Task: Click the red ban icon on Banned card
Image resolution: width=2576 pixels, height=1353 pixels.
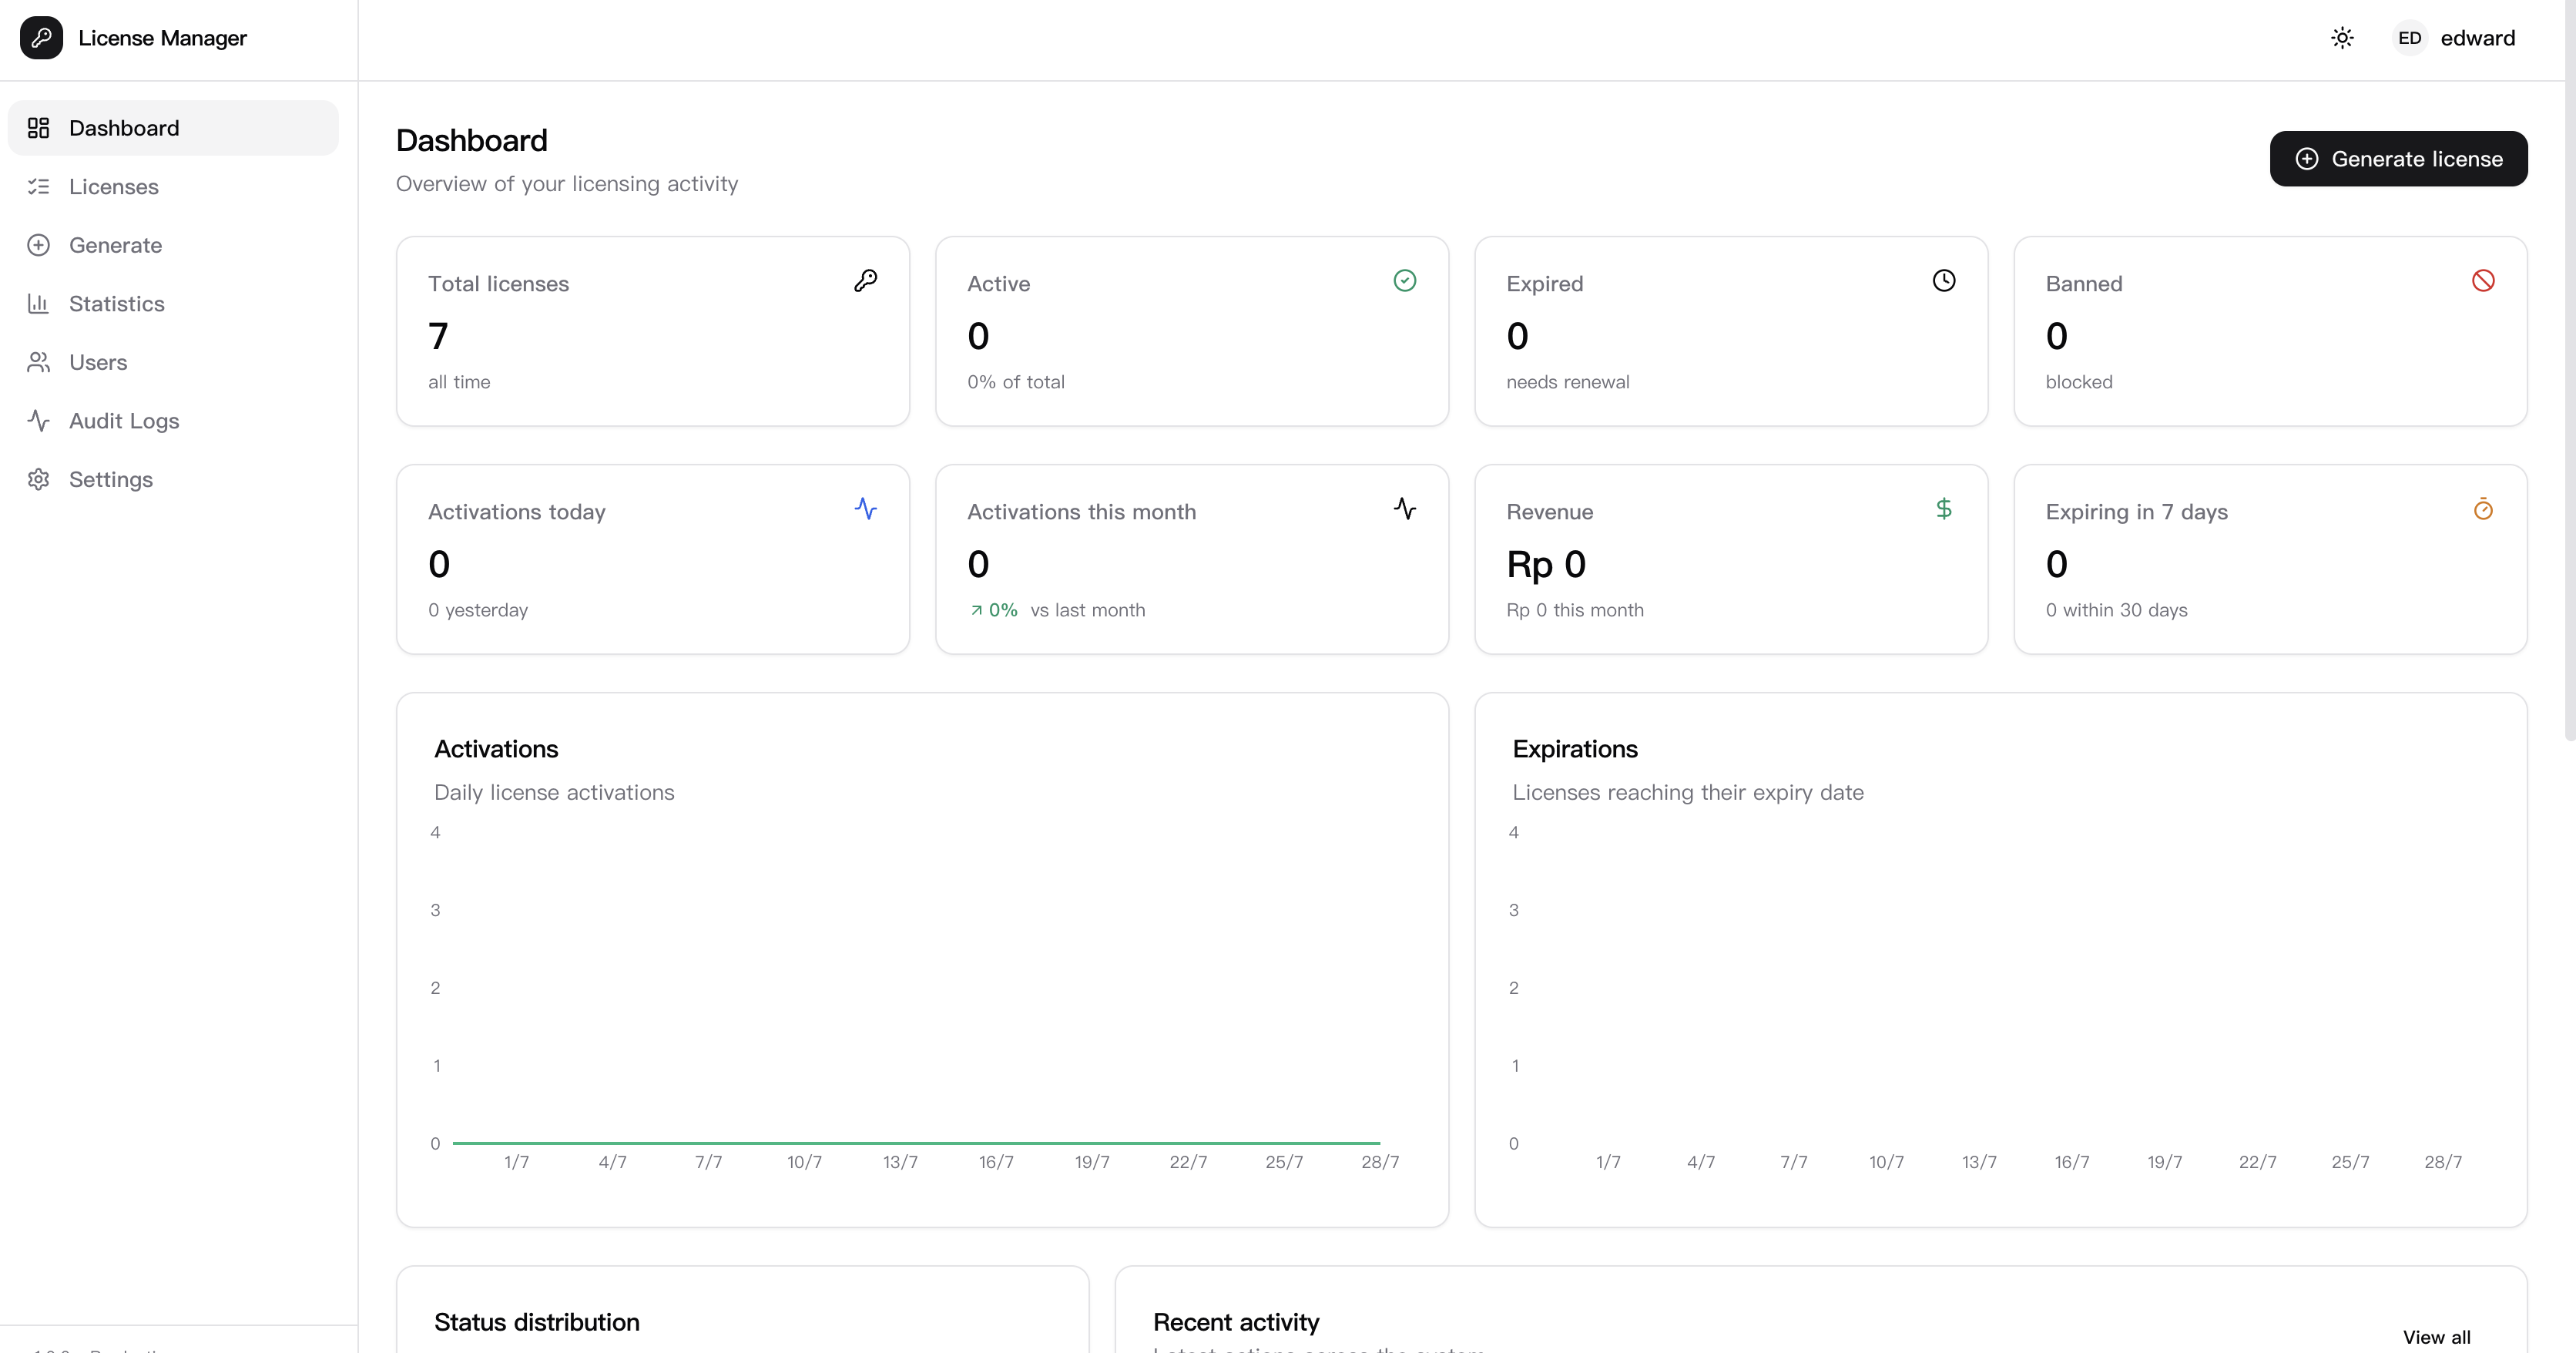Action: pos(2483,281)
